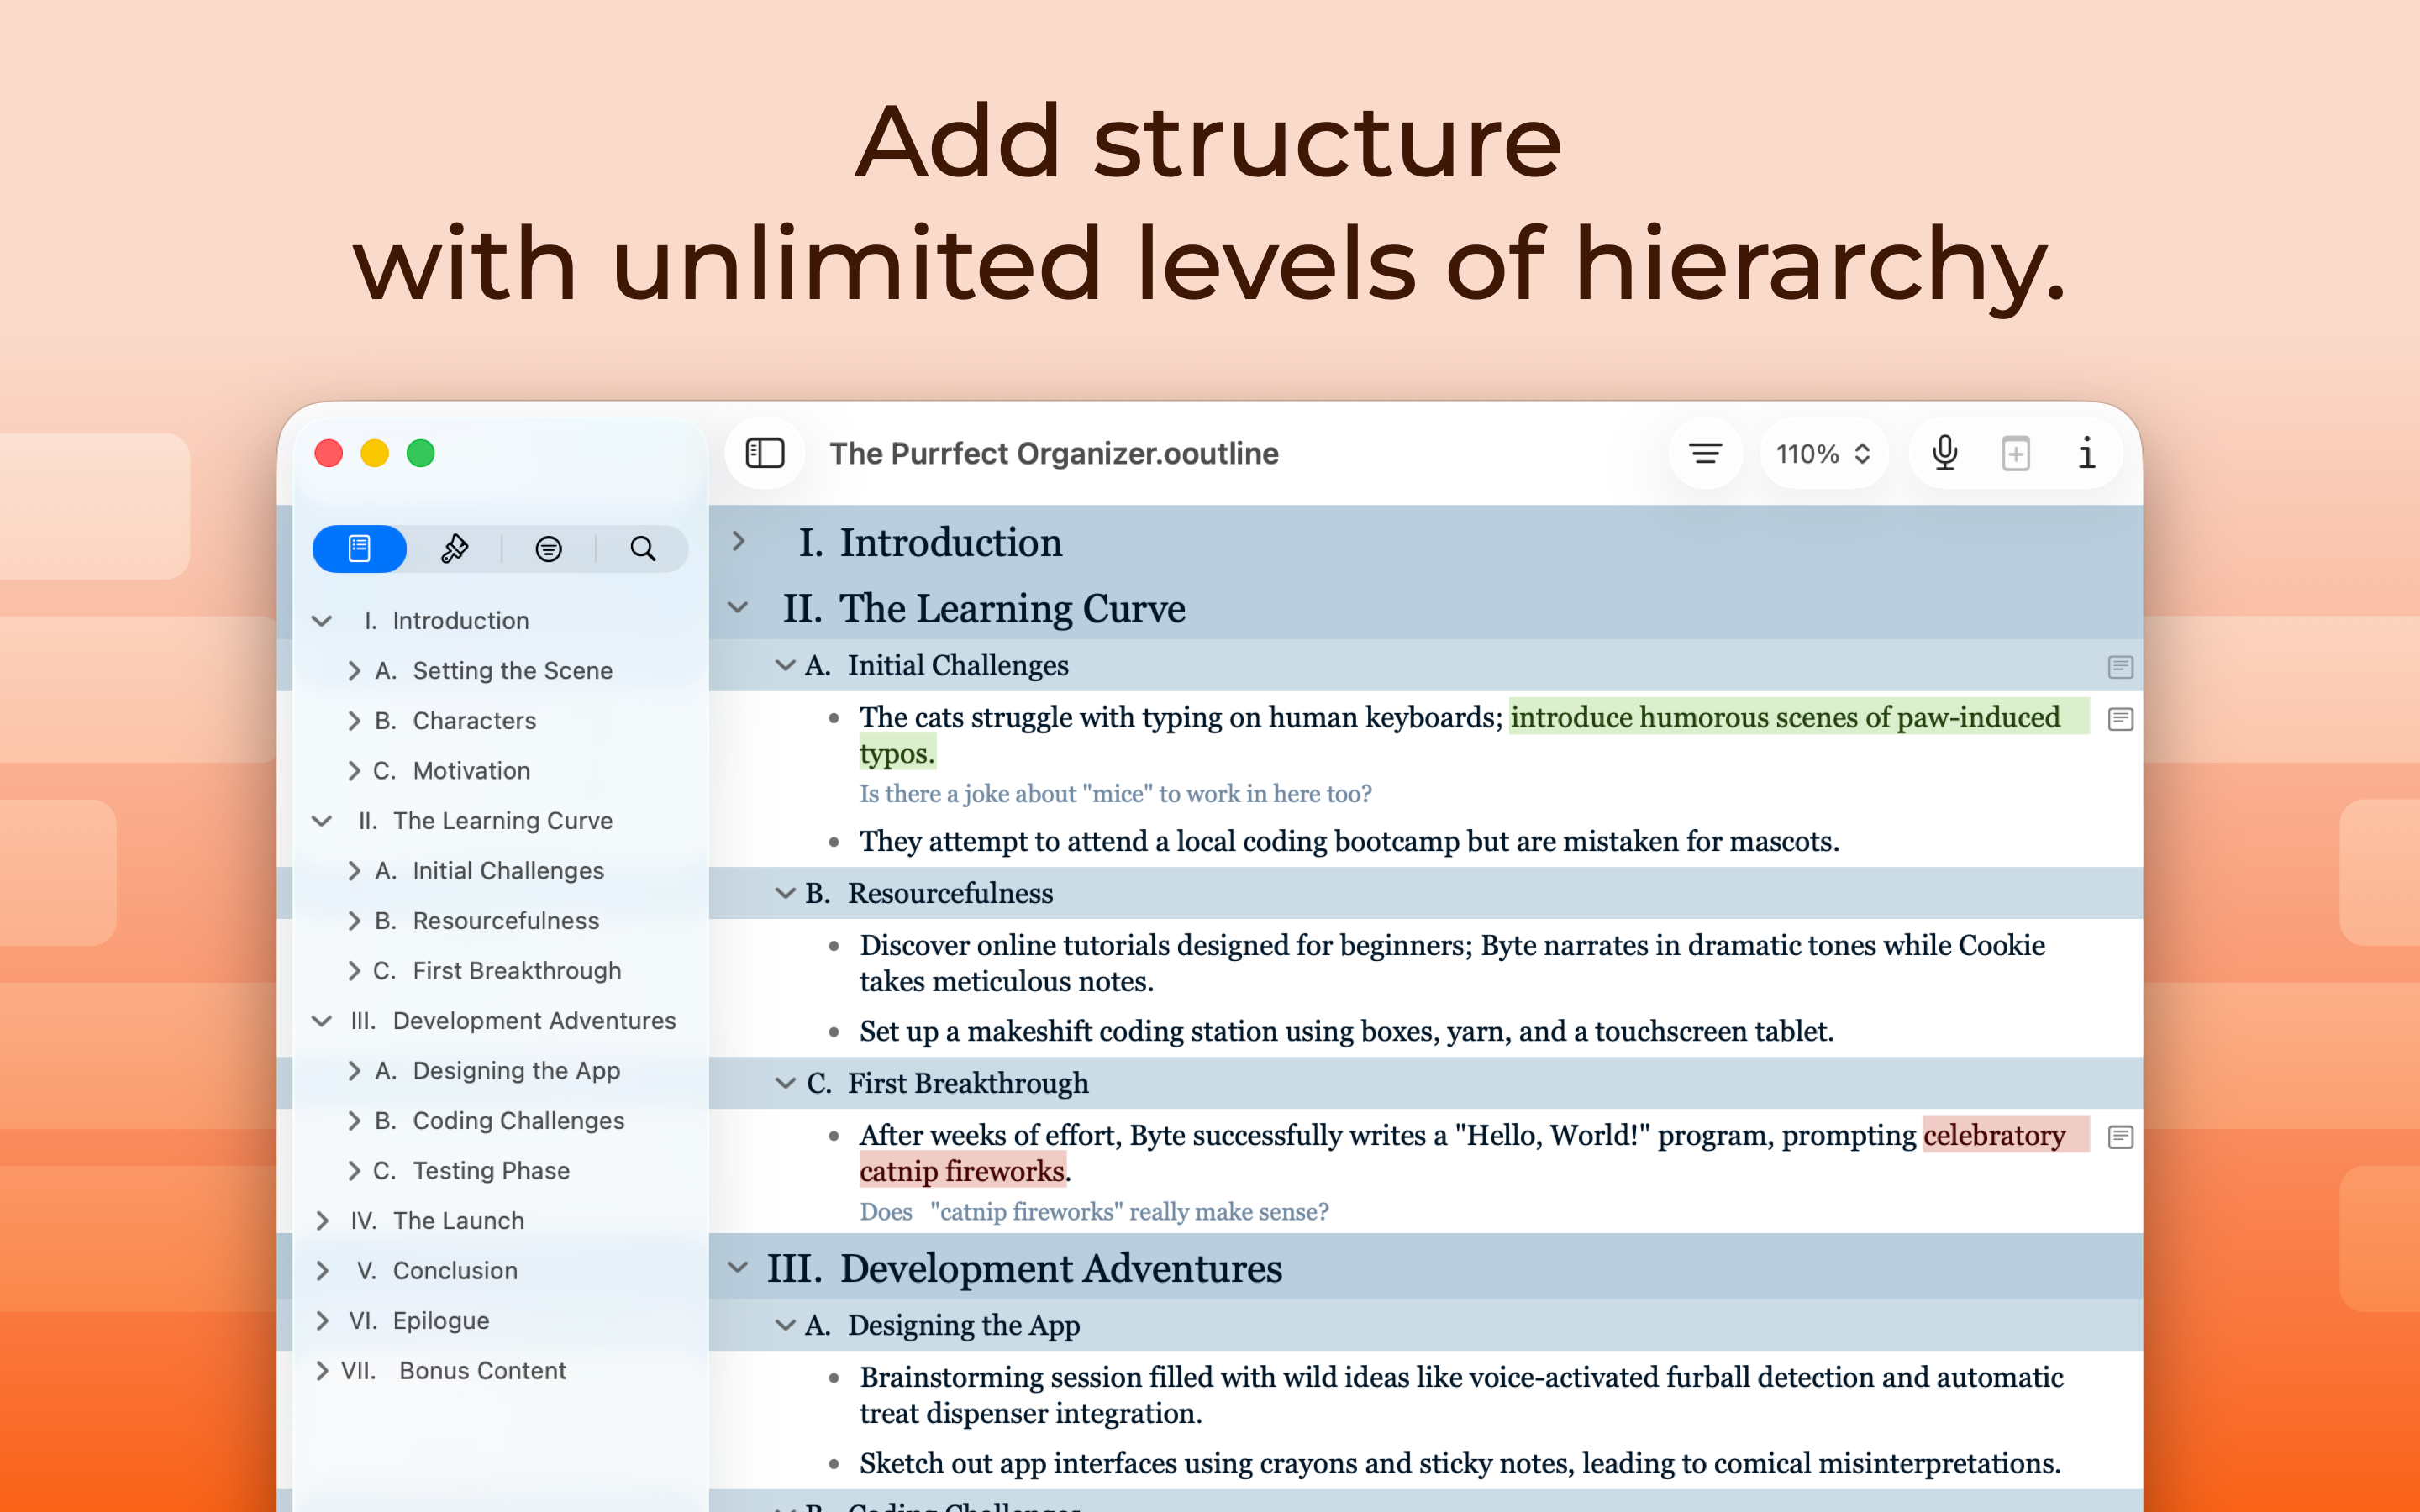
Task: Collapse A. Initial Challenges in main outline
Action: coord(785,665)
